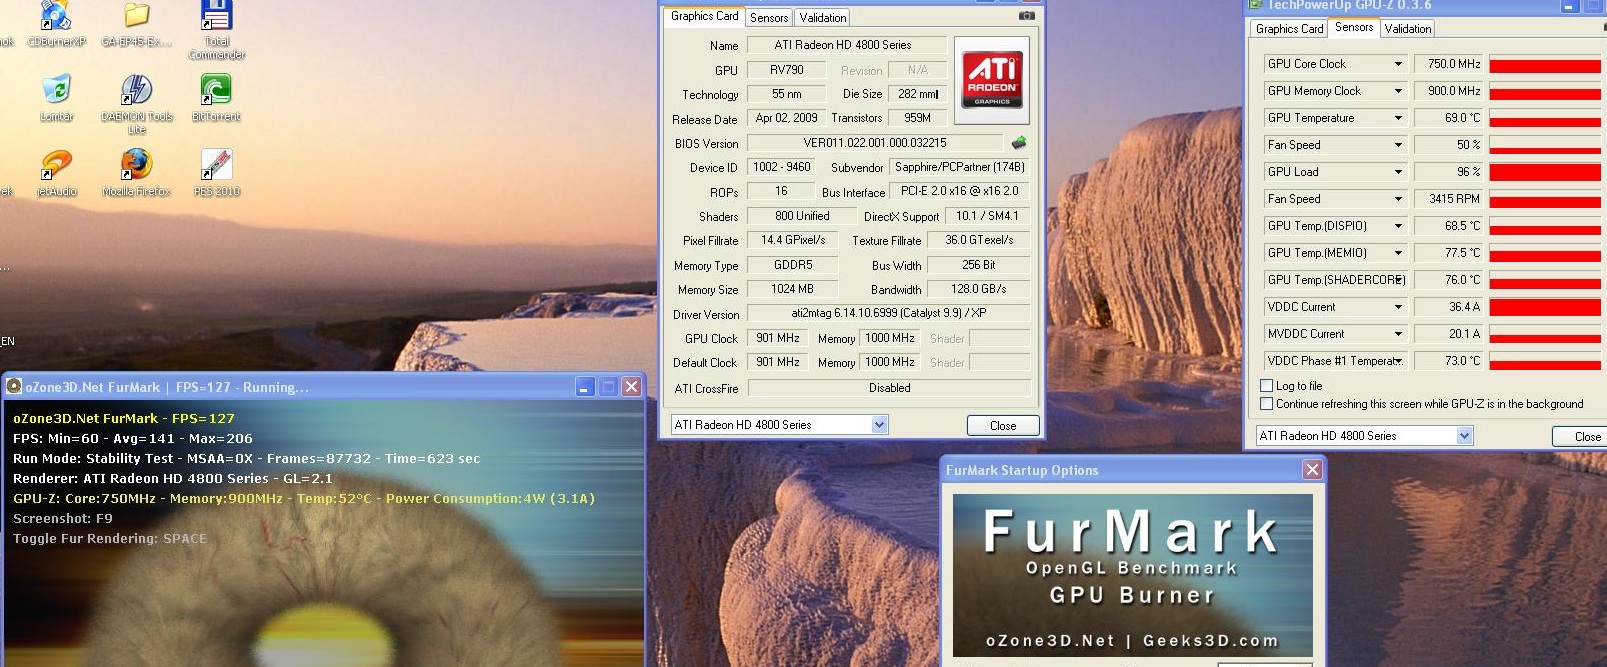This screenshot has width=1607, height=667.
Task: Minimize the FurMark running window
Action: (x=586, y=387)
